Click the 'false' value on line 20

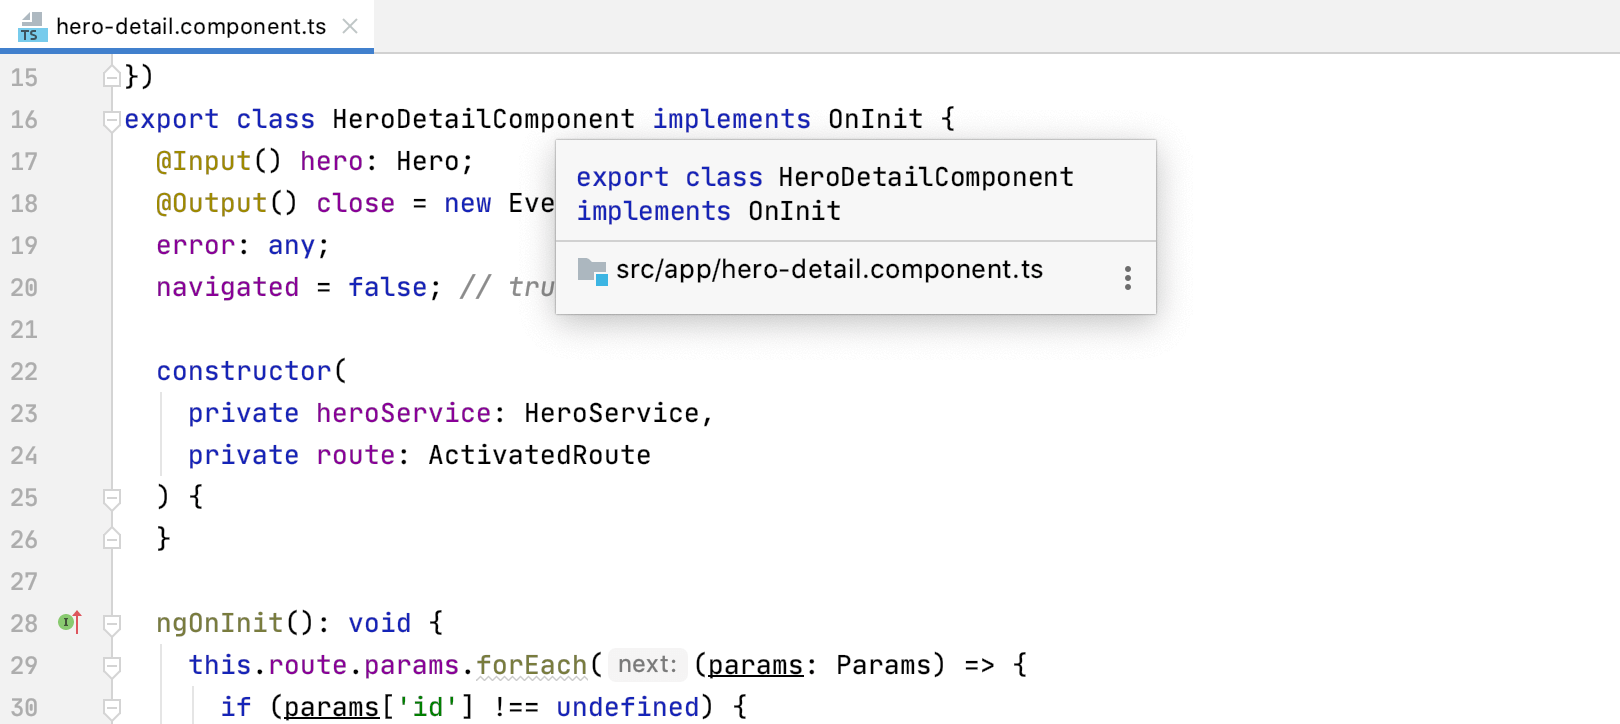point(387,287)
